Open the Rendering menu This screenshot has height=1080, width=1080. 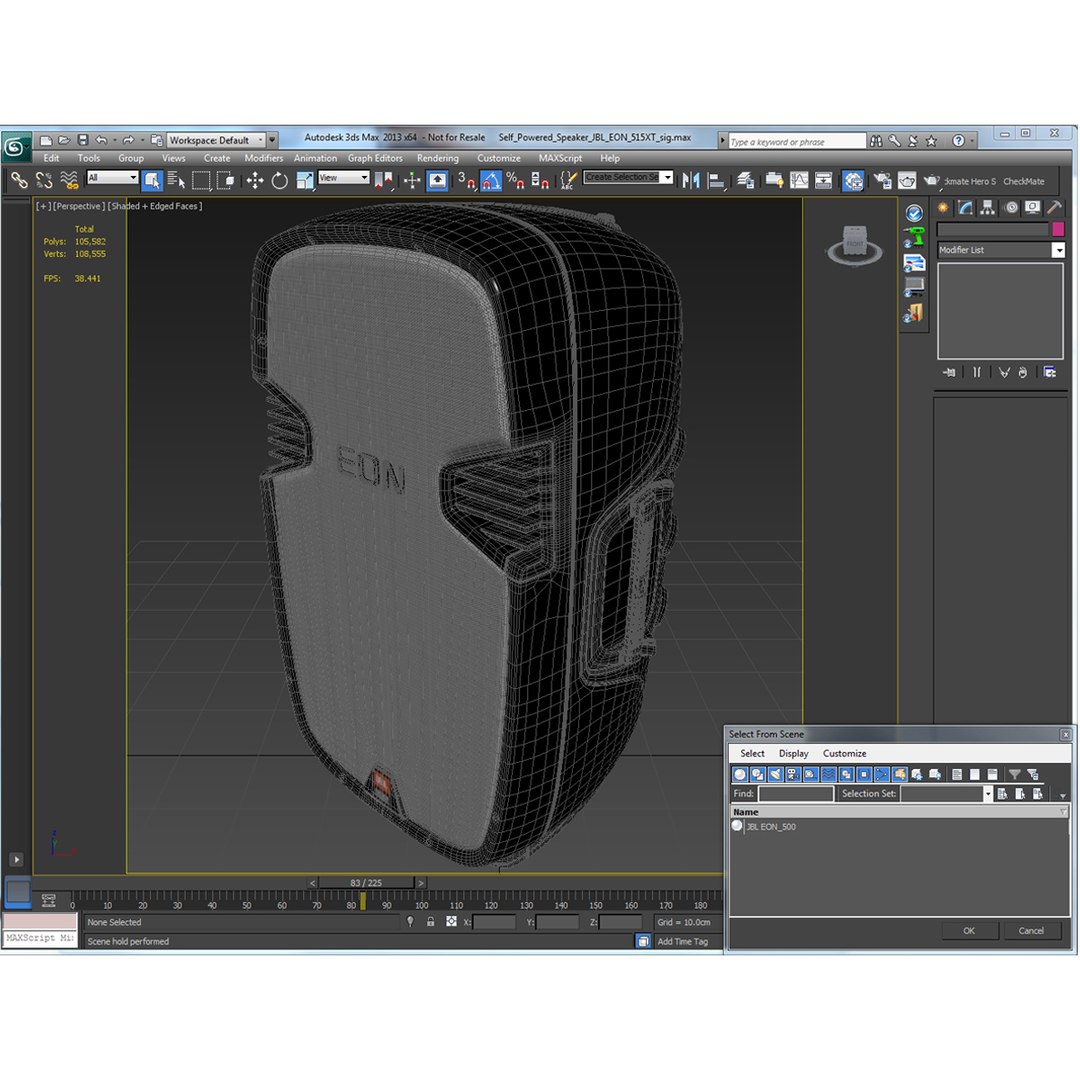[x=438, y=158]
